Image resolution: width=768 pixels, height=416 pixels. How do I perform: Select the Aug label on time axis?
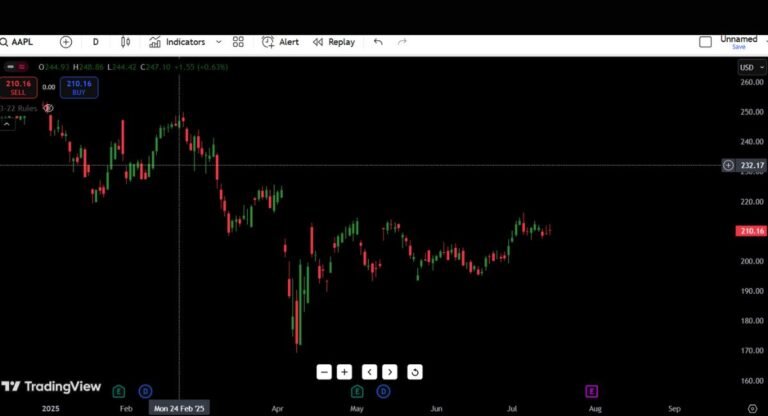tap(595, 409)
